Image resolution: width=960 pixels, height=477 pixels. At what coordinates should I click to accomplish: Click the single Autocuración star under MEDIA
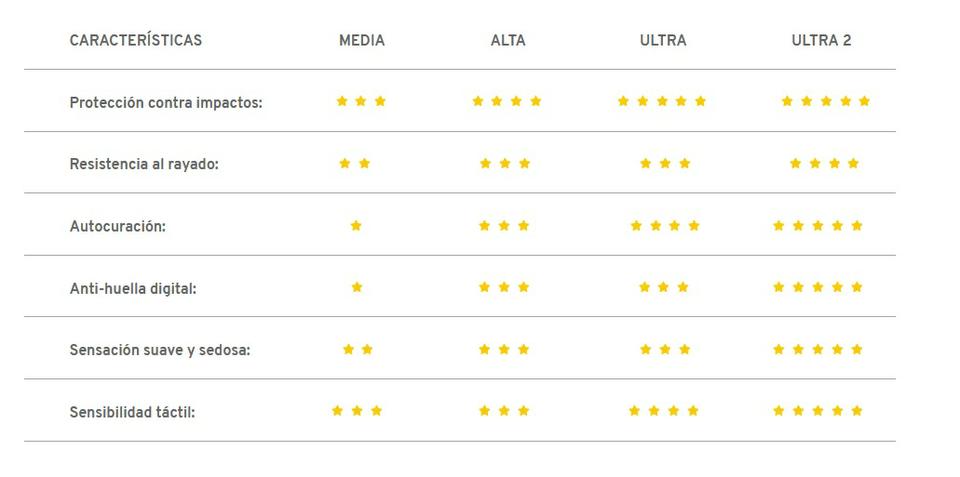[356, 226]
